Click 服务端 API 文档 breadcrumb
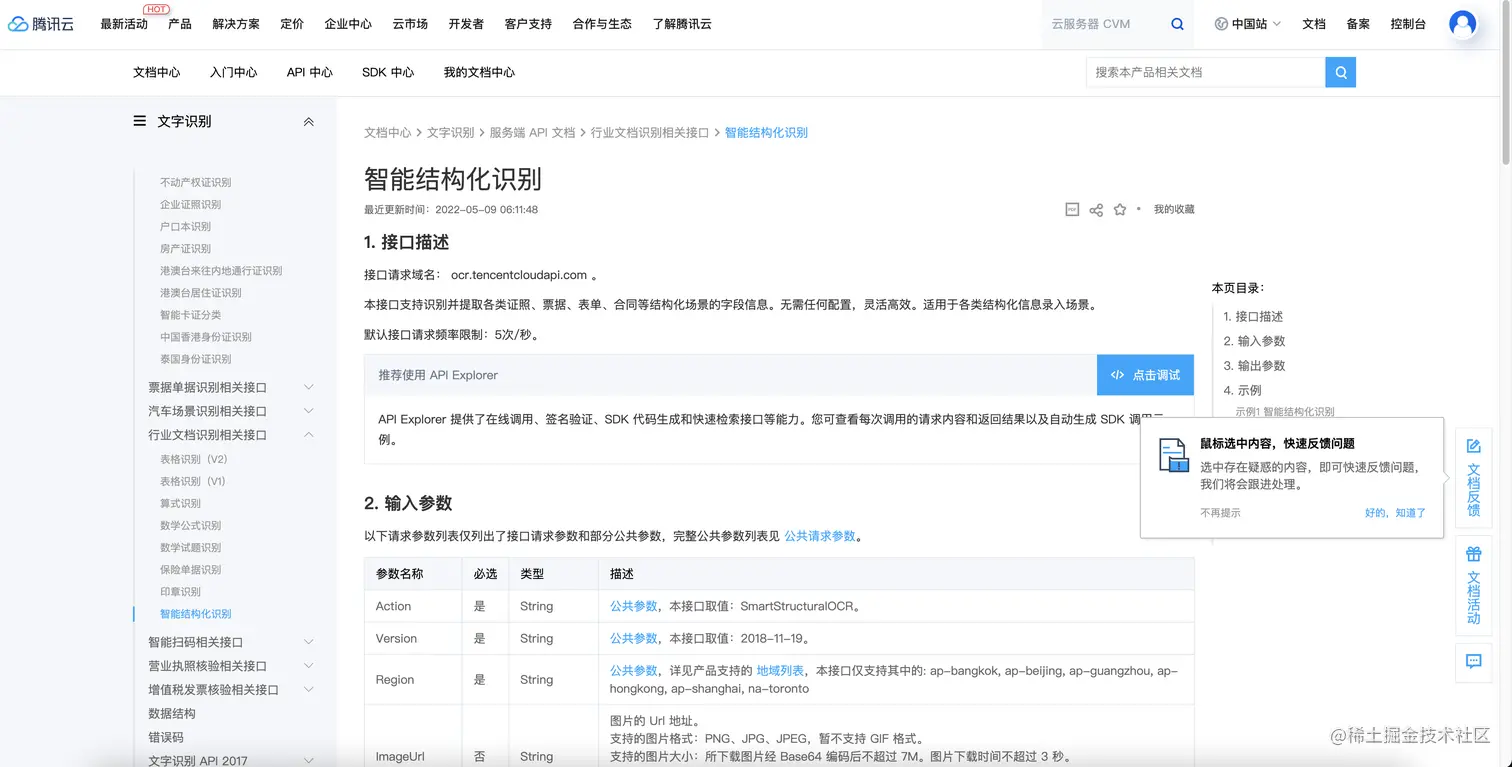 pos(532,132)
